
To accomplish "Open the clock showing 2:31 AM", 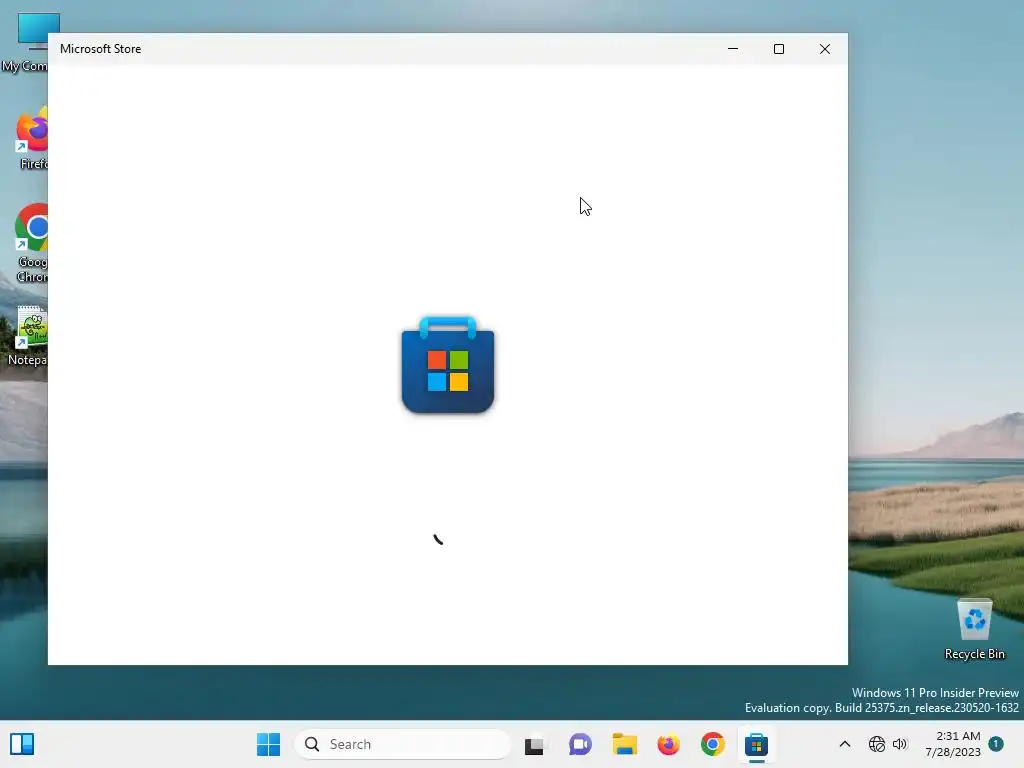I will pyautogui.click(x=953, y=744).
